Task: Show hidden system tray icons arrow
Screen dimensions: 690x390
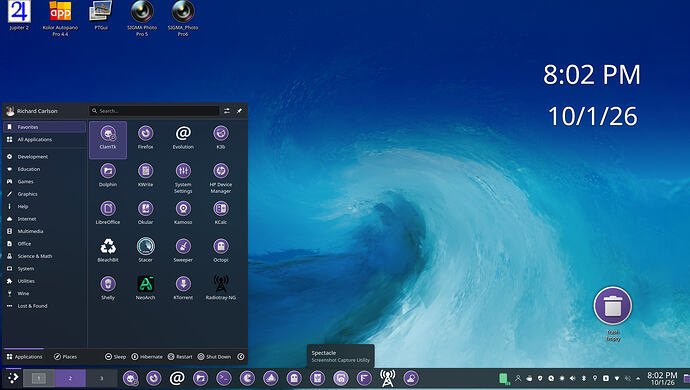Action: click(638, 378)
